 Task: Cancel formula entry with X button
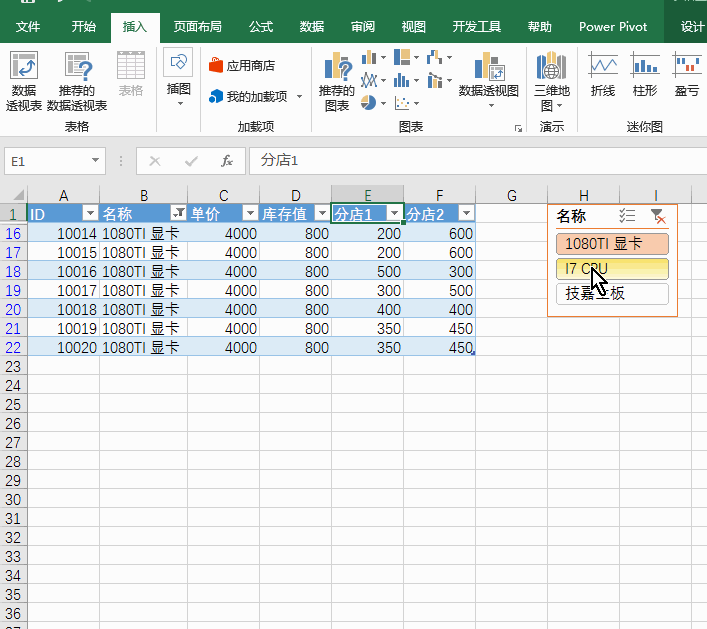click(x=155, y=161)
